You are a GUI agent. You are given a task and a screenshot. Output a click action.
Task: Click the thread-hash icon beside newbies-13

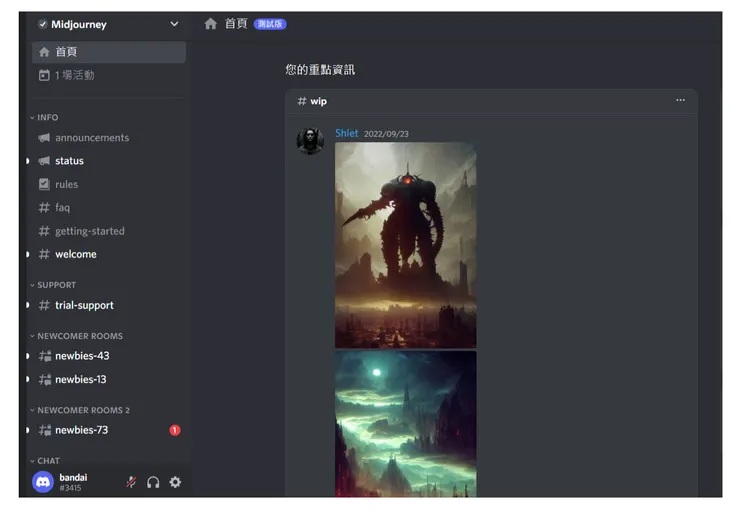pyautogui.click(x=45, y=379)
